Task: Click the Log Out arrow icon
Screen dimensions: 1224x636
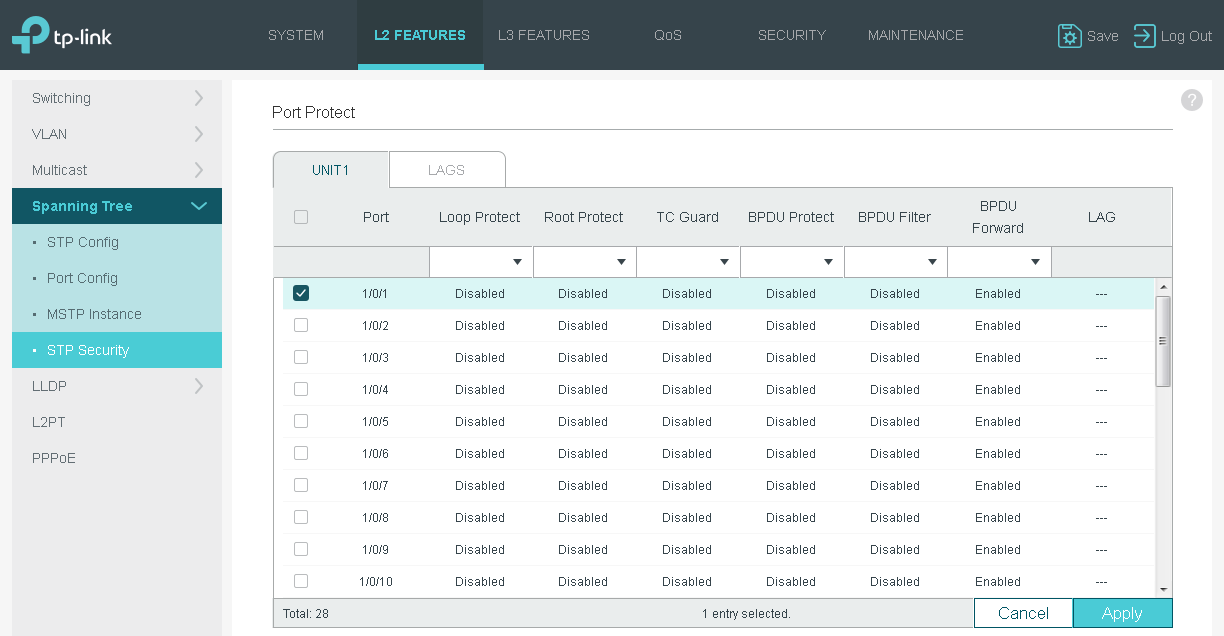Action: pos(1144,36)
